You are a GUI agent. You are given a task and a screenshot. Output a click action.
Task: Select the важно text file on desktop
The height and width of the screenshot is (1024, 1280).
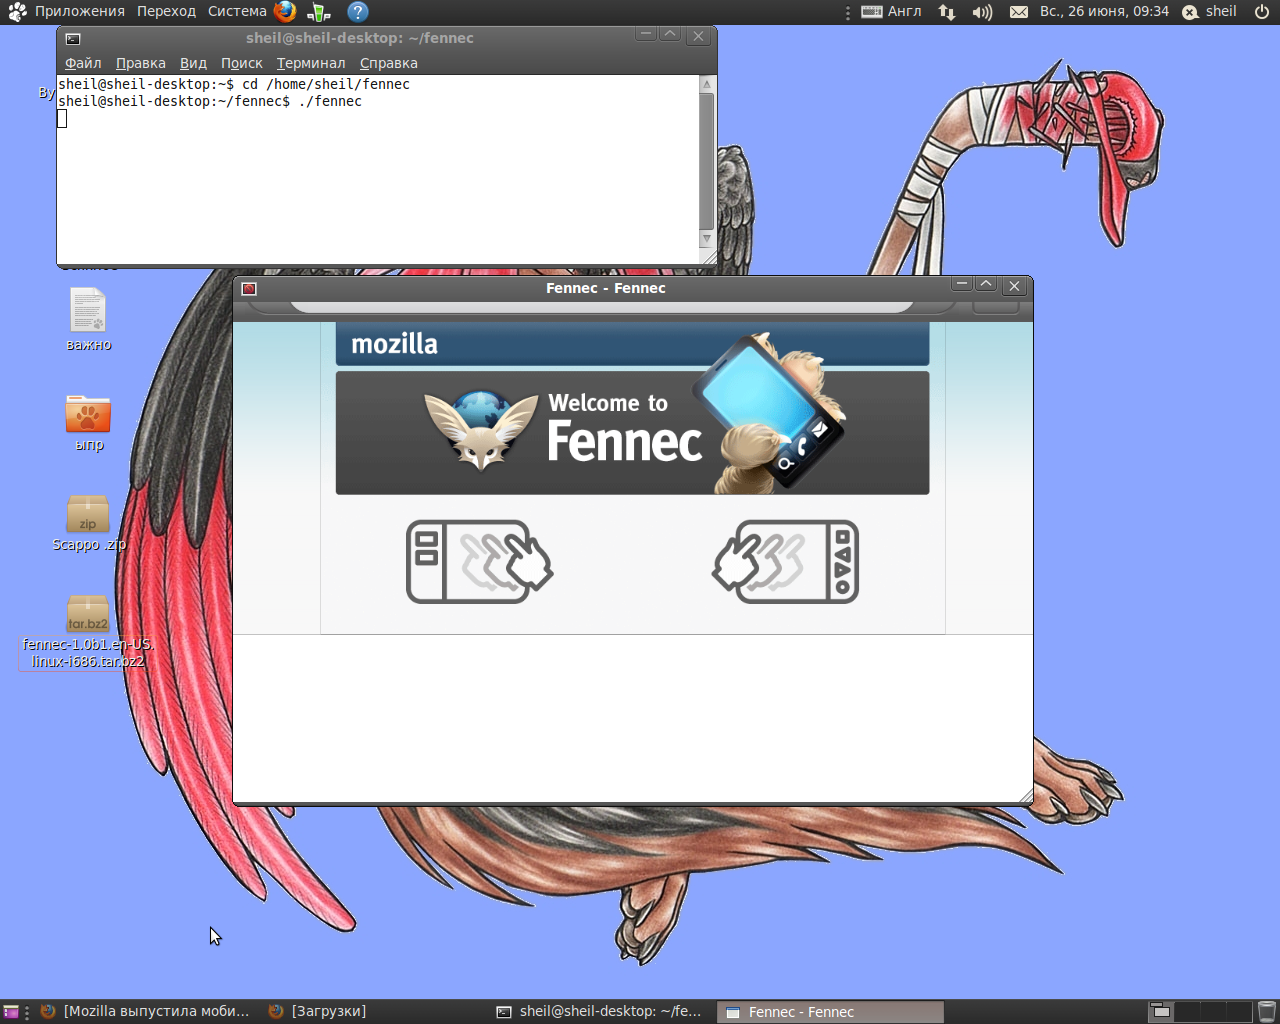point(88,320)
